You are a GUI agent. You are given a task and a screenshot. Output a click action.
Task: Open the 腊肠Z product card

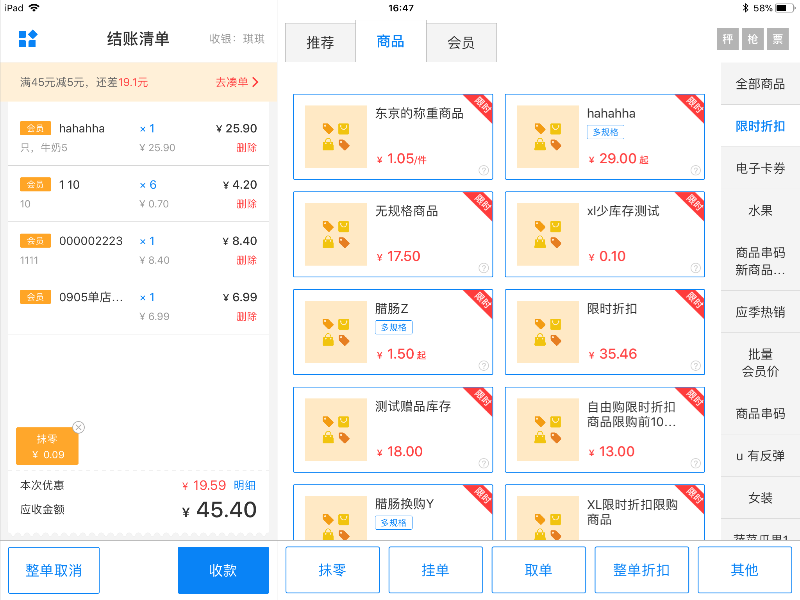click(x=393, y=332)
